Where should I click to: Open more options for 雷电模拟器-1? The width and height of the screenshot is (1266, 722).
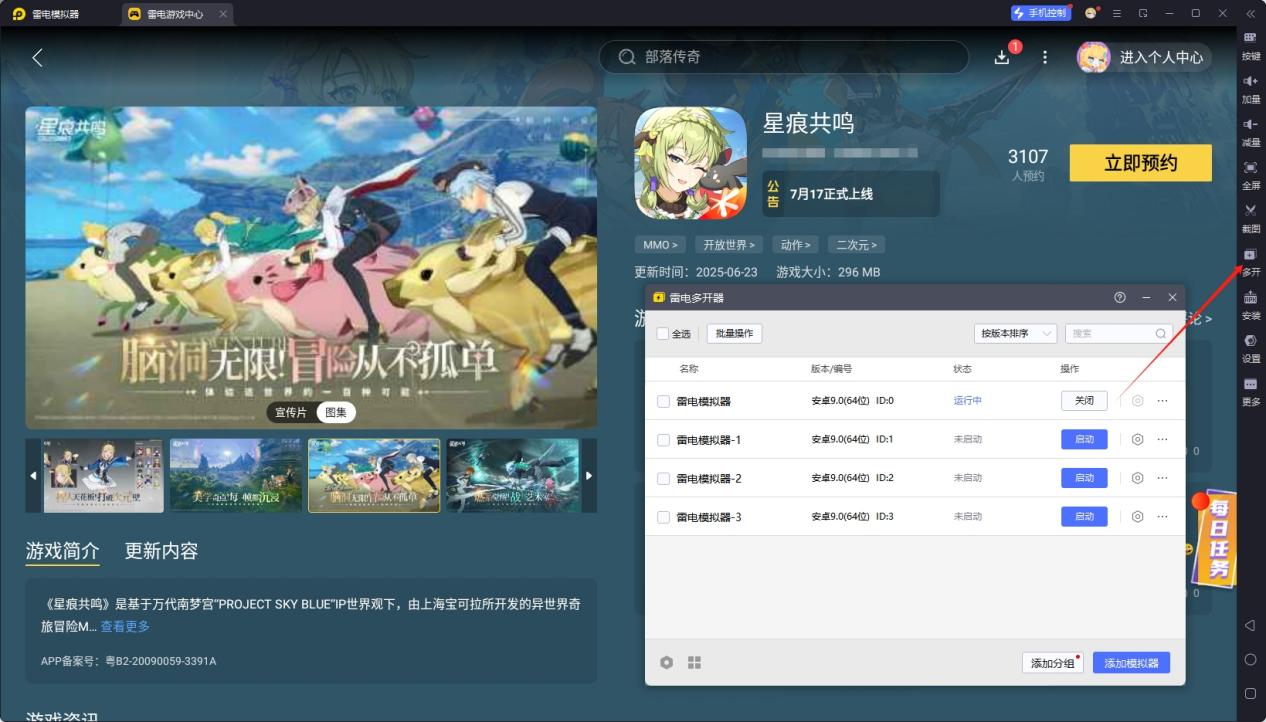tap(1162, 439)
